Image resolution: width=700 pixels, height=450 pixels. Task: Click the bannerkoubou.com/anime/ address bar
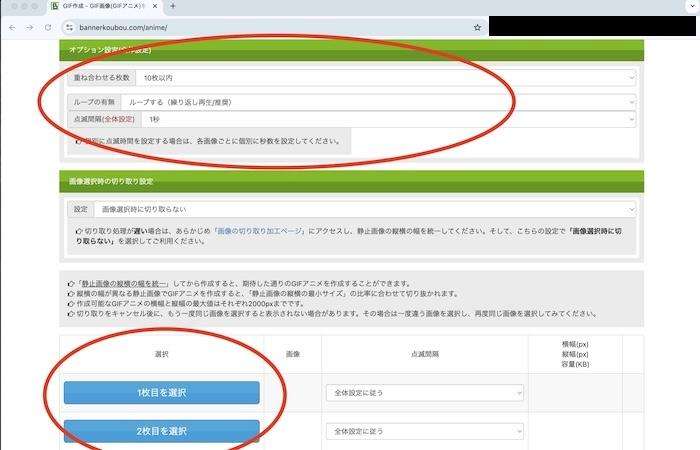[273, 28]
